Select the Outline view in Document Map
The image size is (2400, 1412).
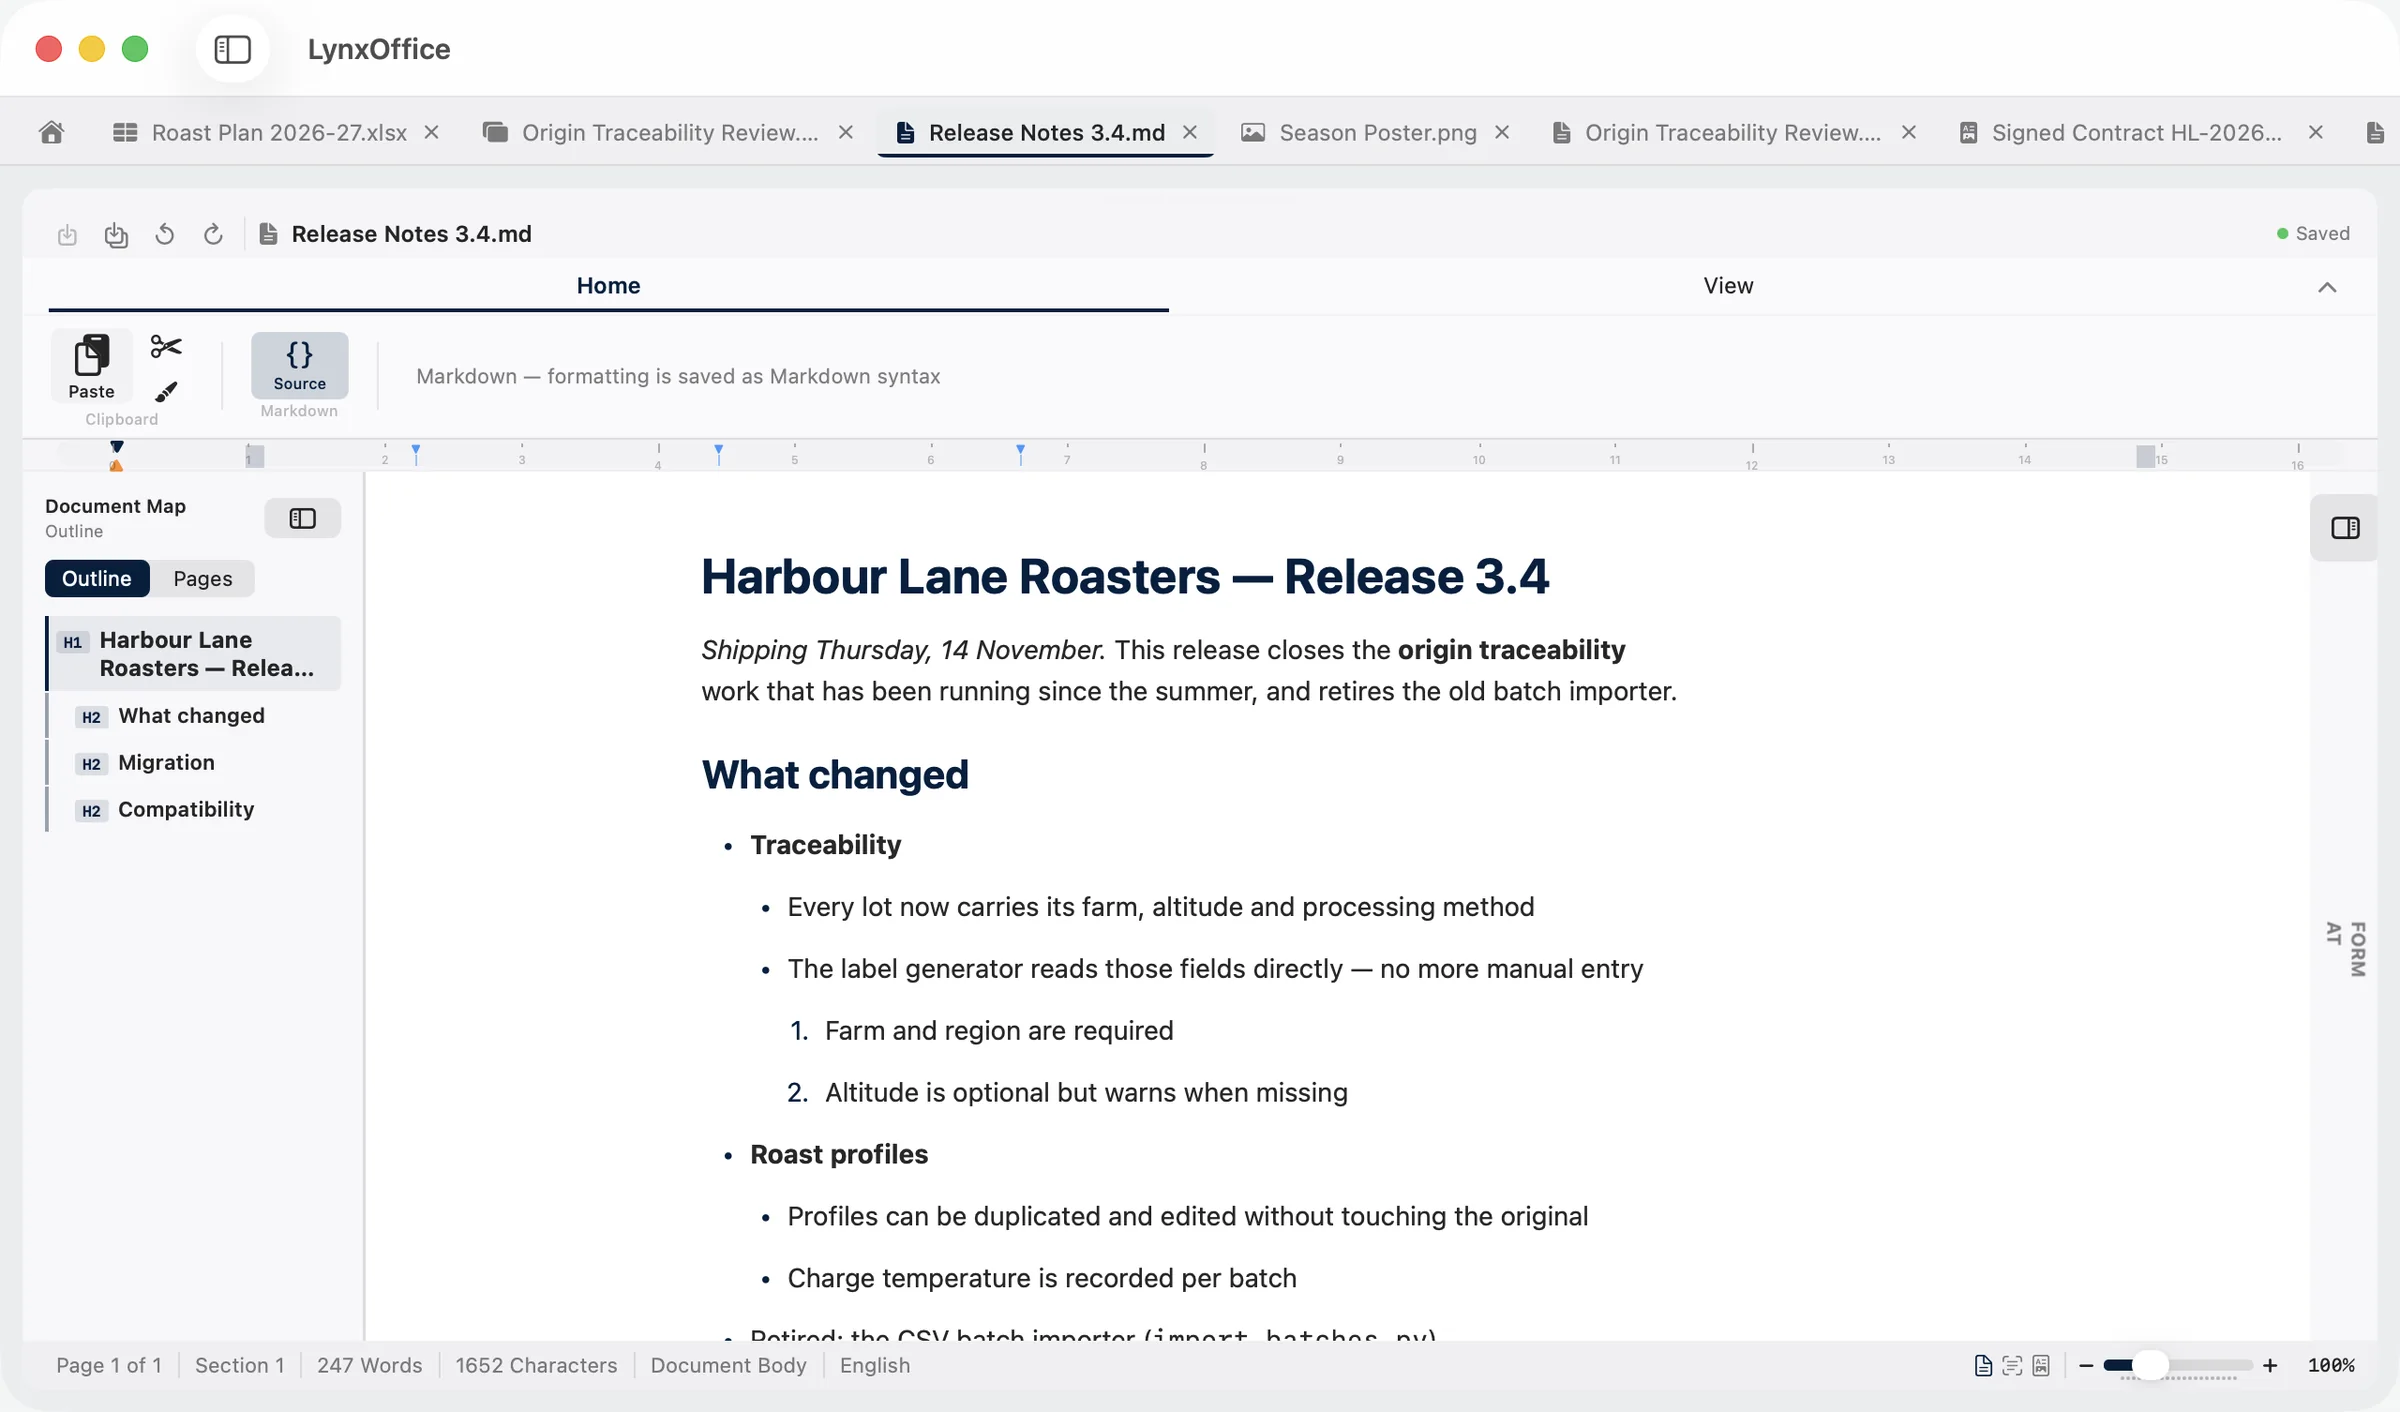[97, 578]
